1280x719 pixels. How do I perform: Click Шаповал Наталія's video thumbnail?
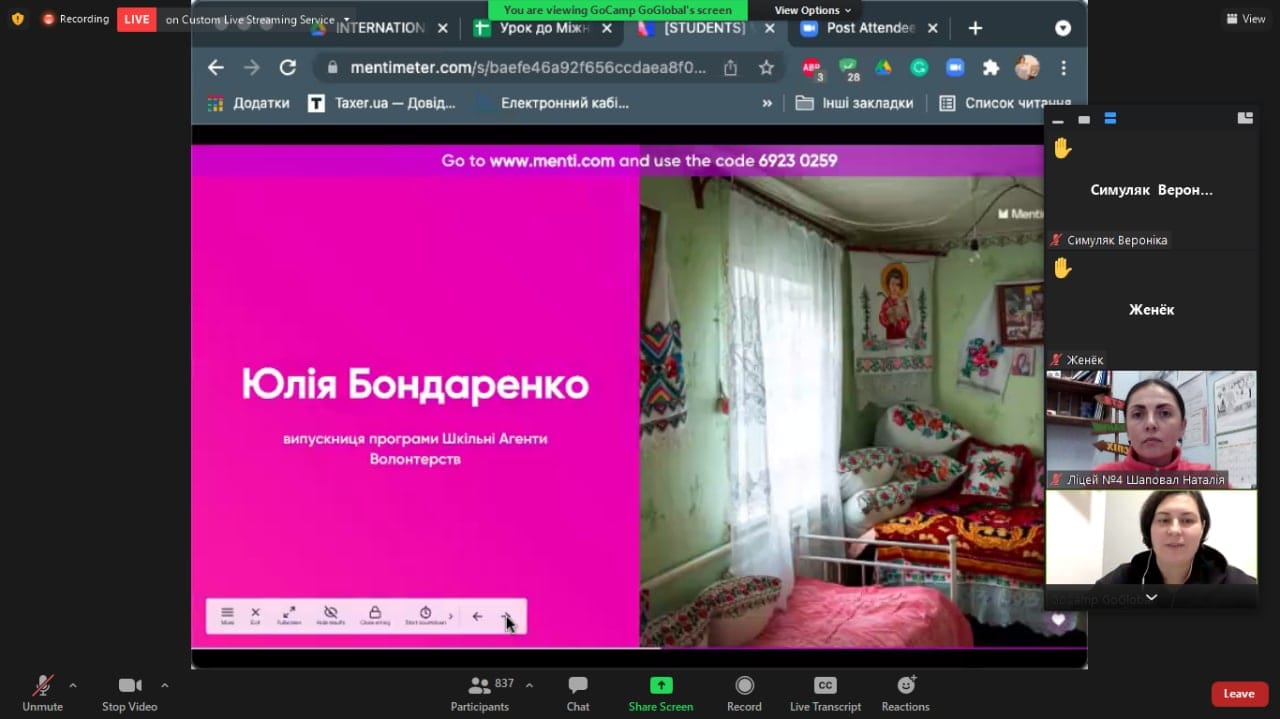(1151, 429)
